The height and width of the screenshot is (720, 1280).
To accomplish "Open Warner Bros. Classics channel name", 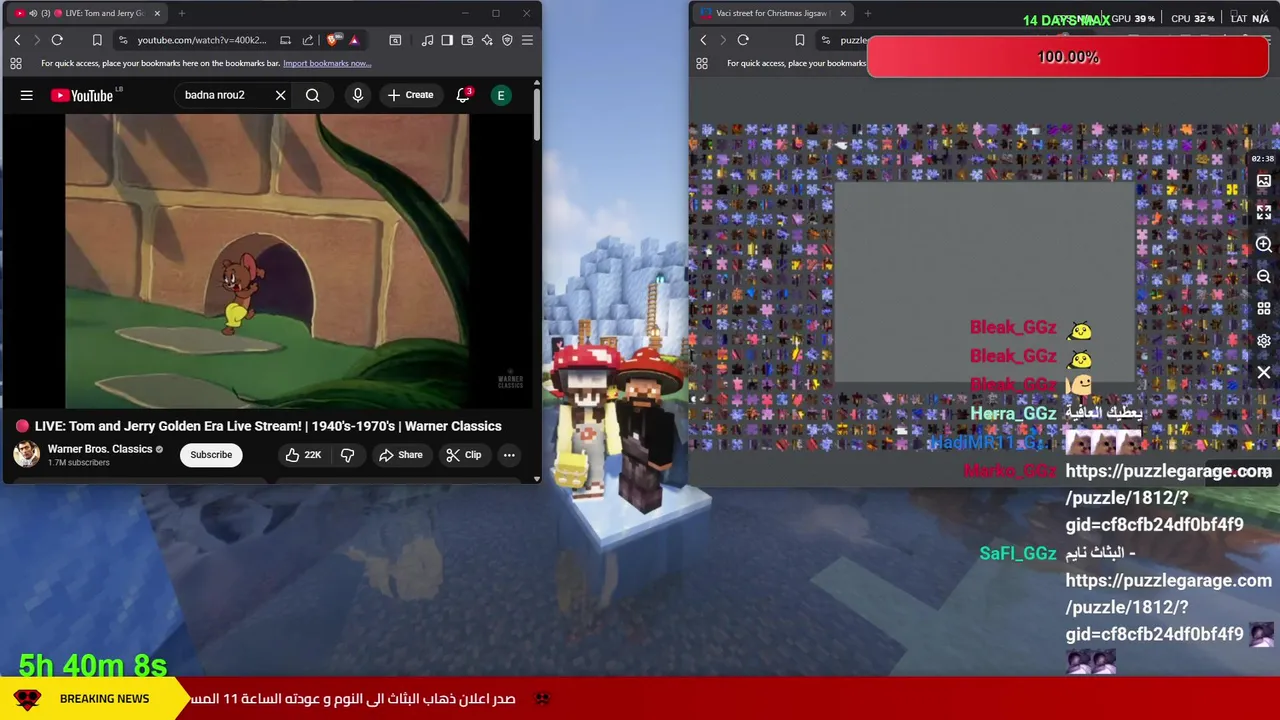I will click(100, 449).
